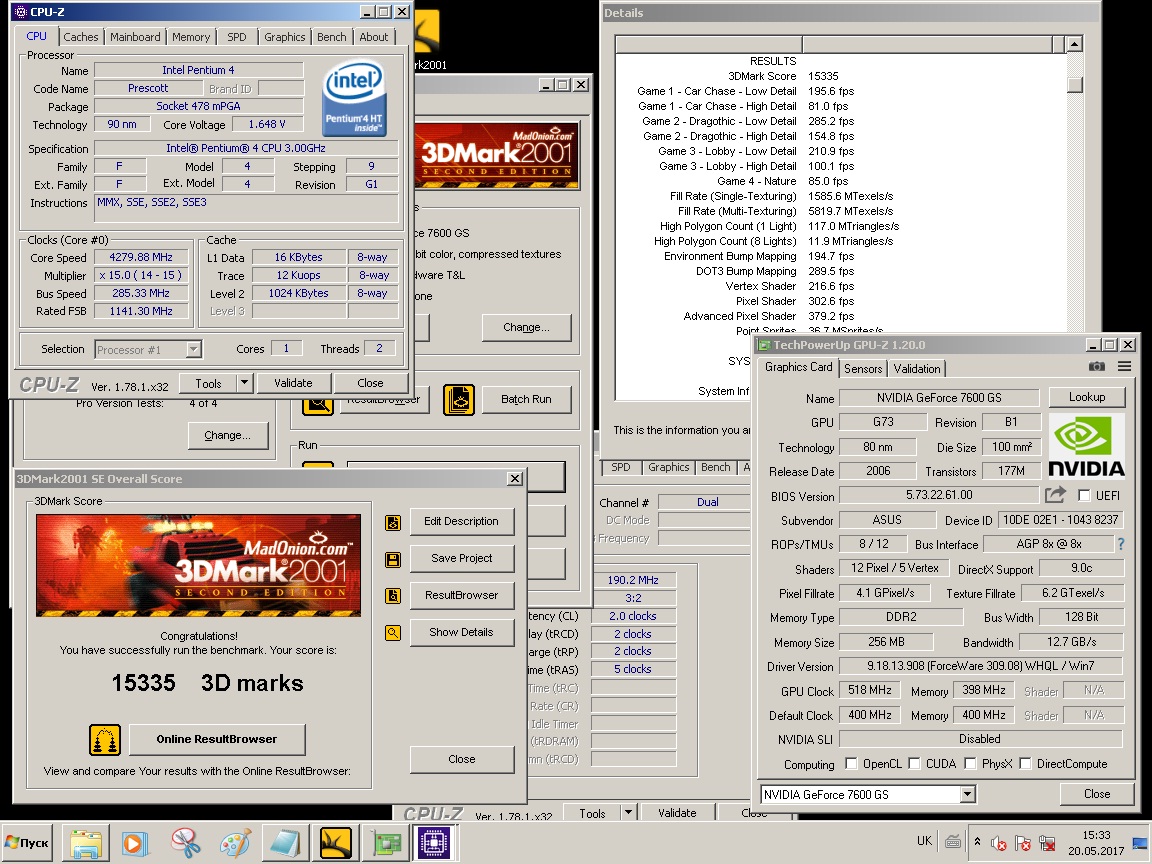Image resolution: width=1152 pixels, height=864 pixels.
Task: Click the Online ResultBrowser button
Action: coord(217,739)
